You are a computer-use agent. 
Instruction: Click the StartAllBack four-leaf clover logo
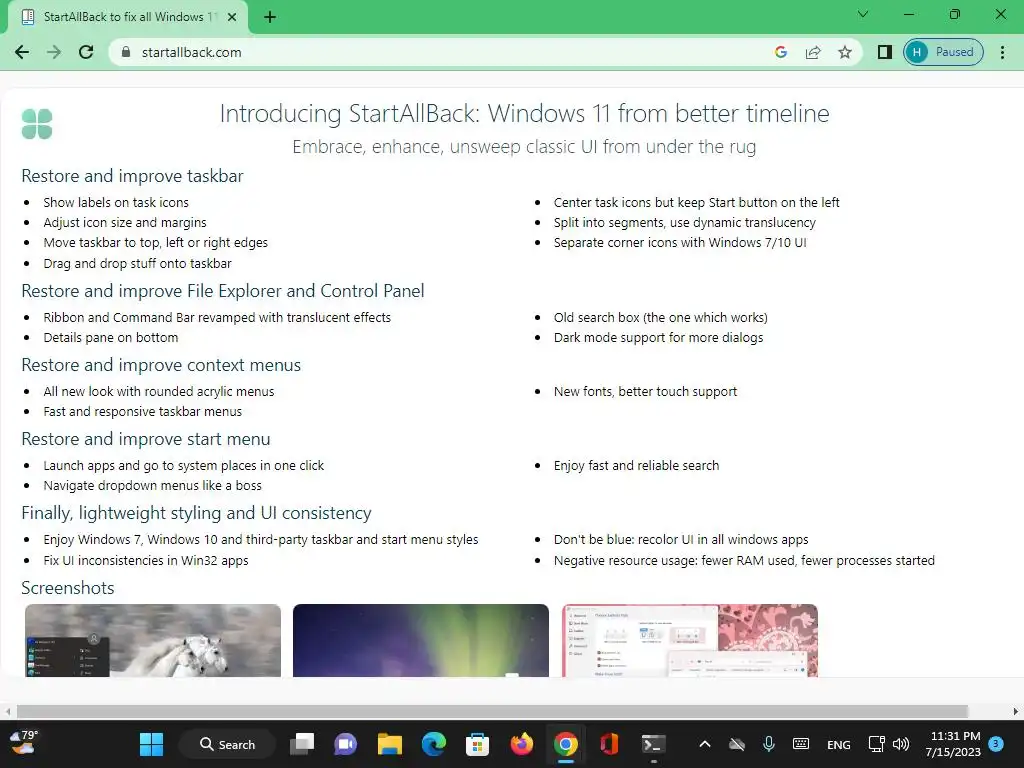coord(37,124)
